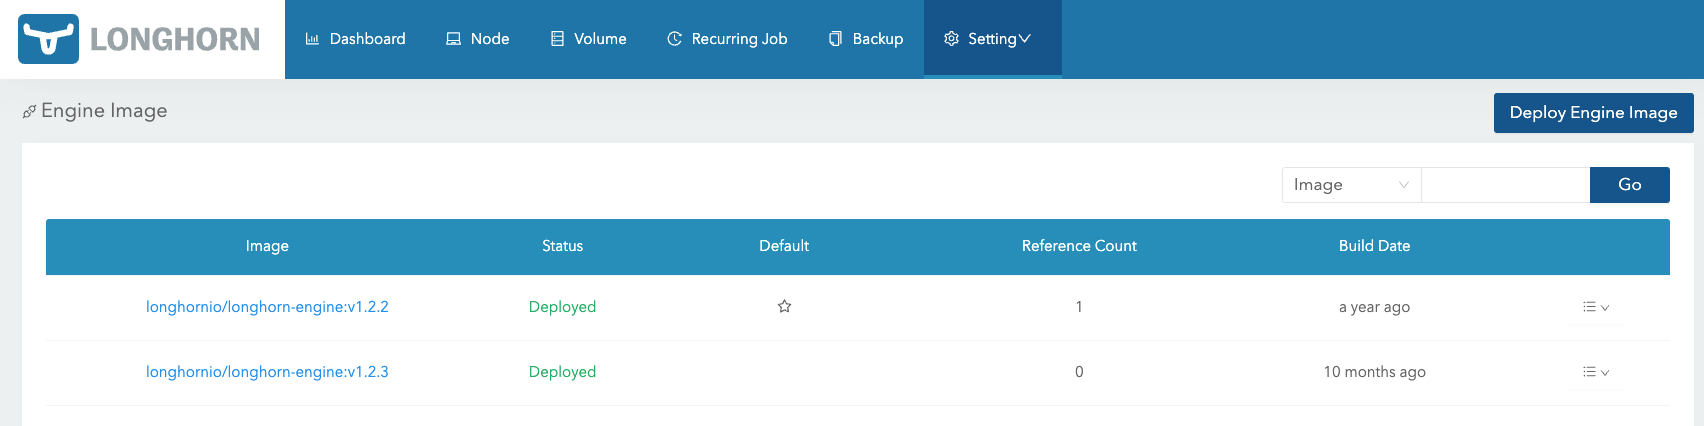Screen dimensions: 1704x426
Task: Click the default star icon for v1.2.2
Action: click(x=784, y=307)
